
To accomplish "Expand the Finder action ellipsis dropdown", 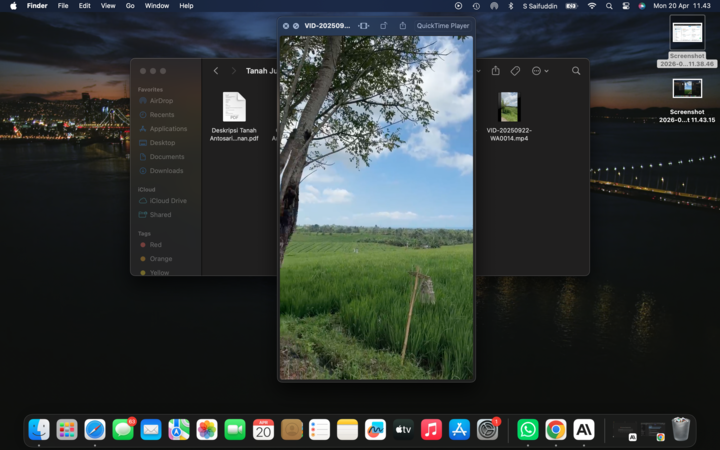I will click(x=540, y=71).
